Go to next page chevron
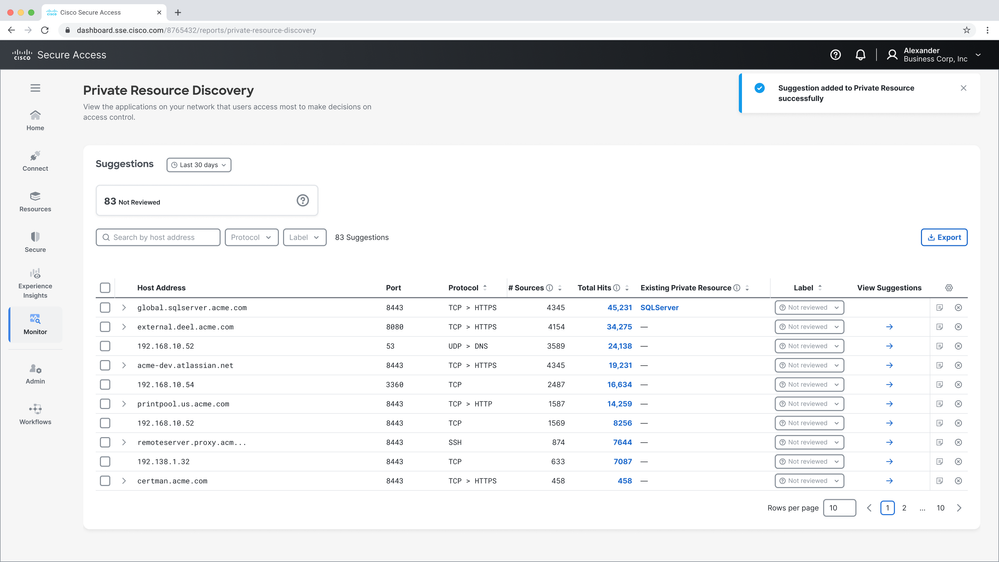 click(x=959, y=508)
